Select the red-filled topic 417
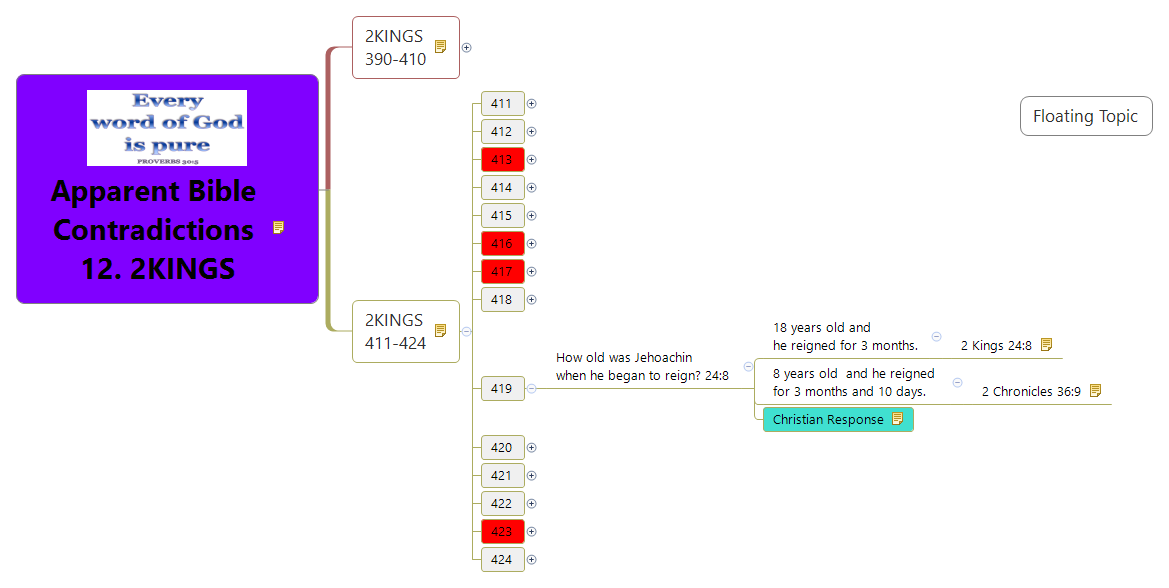 pos(503,271)
